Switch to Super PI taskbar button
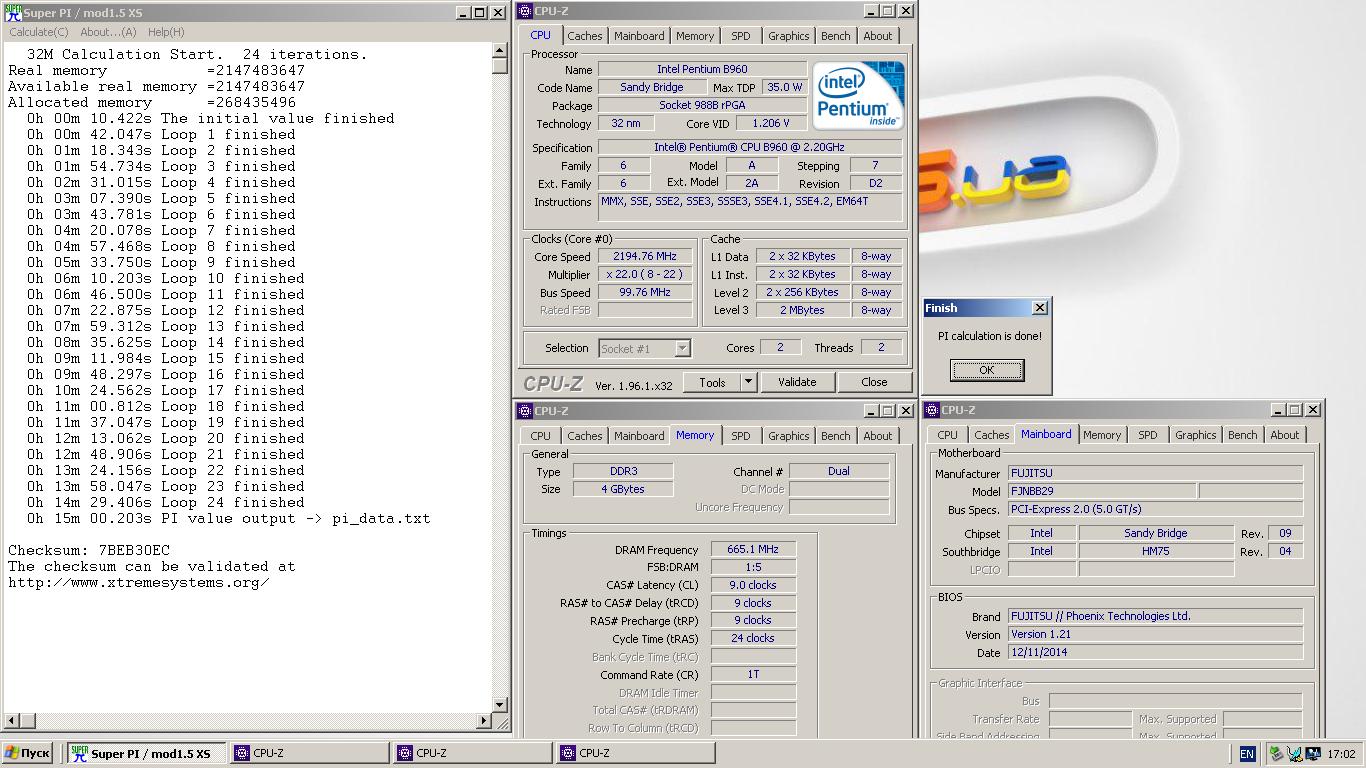This screenshot has width=1366, height=768. [x=147, y=754]
